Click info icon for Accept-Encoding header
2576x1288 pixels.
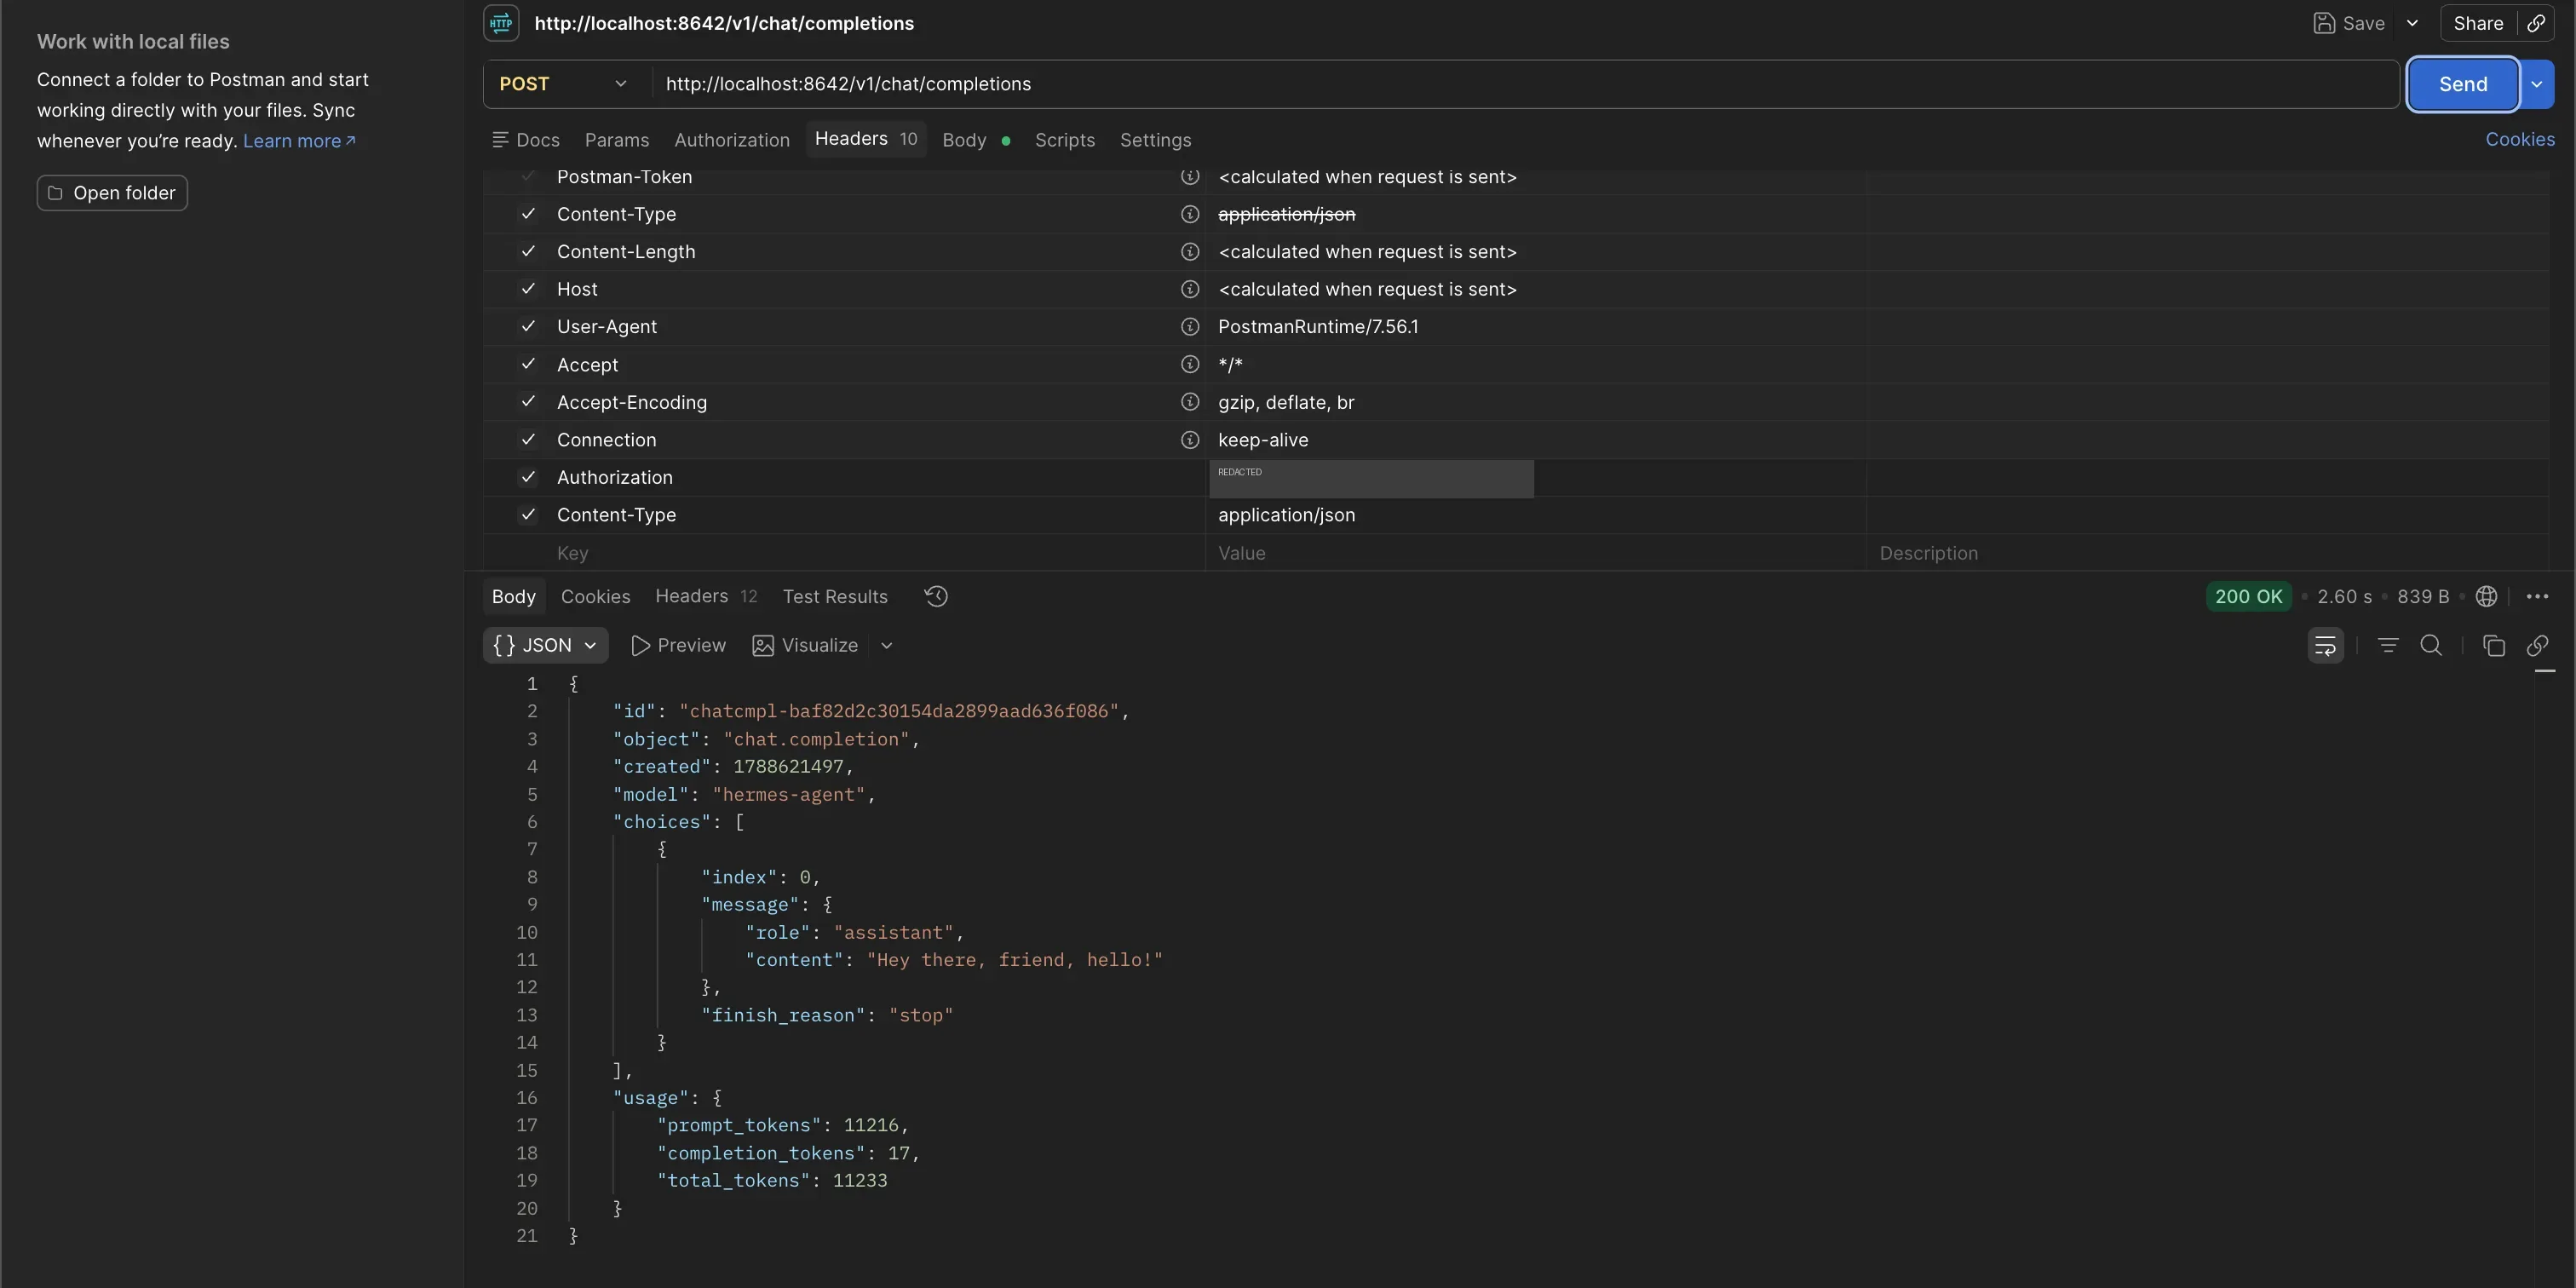[x=1190, y=402]
